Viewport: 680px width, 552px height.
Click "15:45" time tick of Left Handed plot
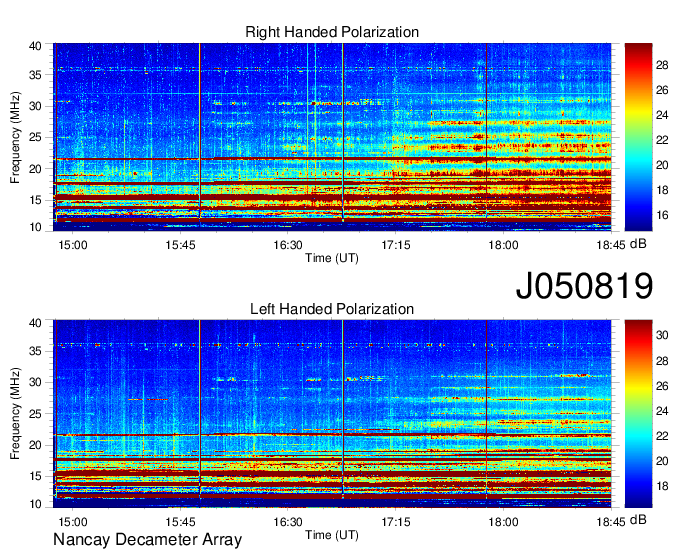point(180,522)
